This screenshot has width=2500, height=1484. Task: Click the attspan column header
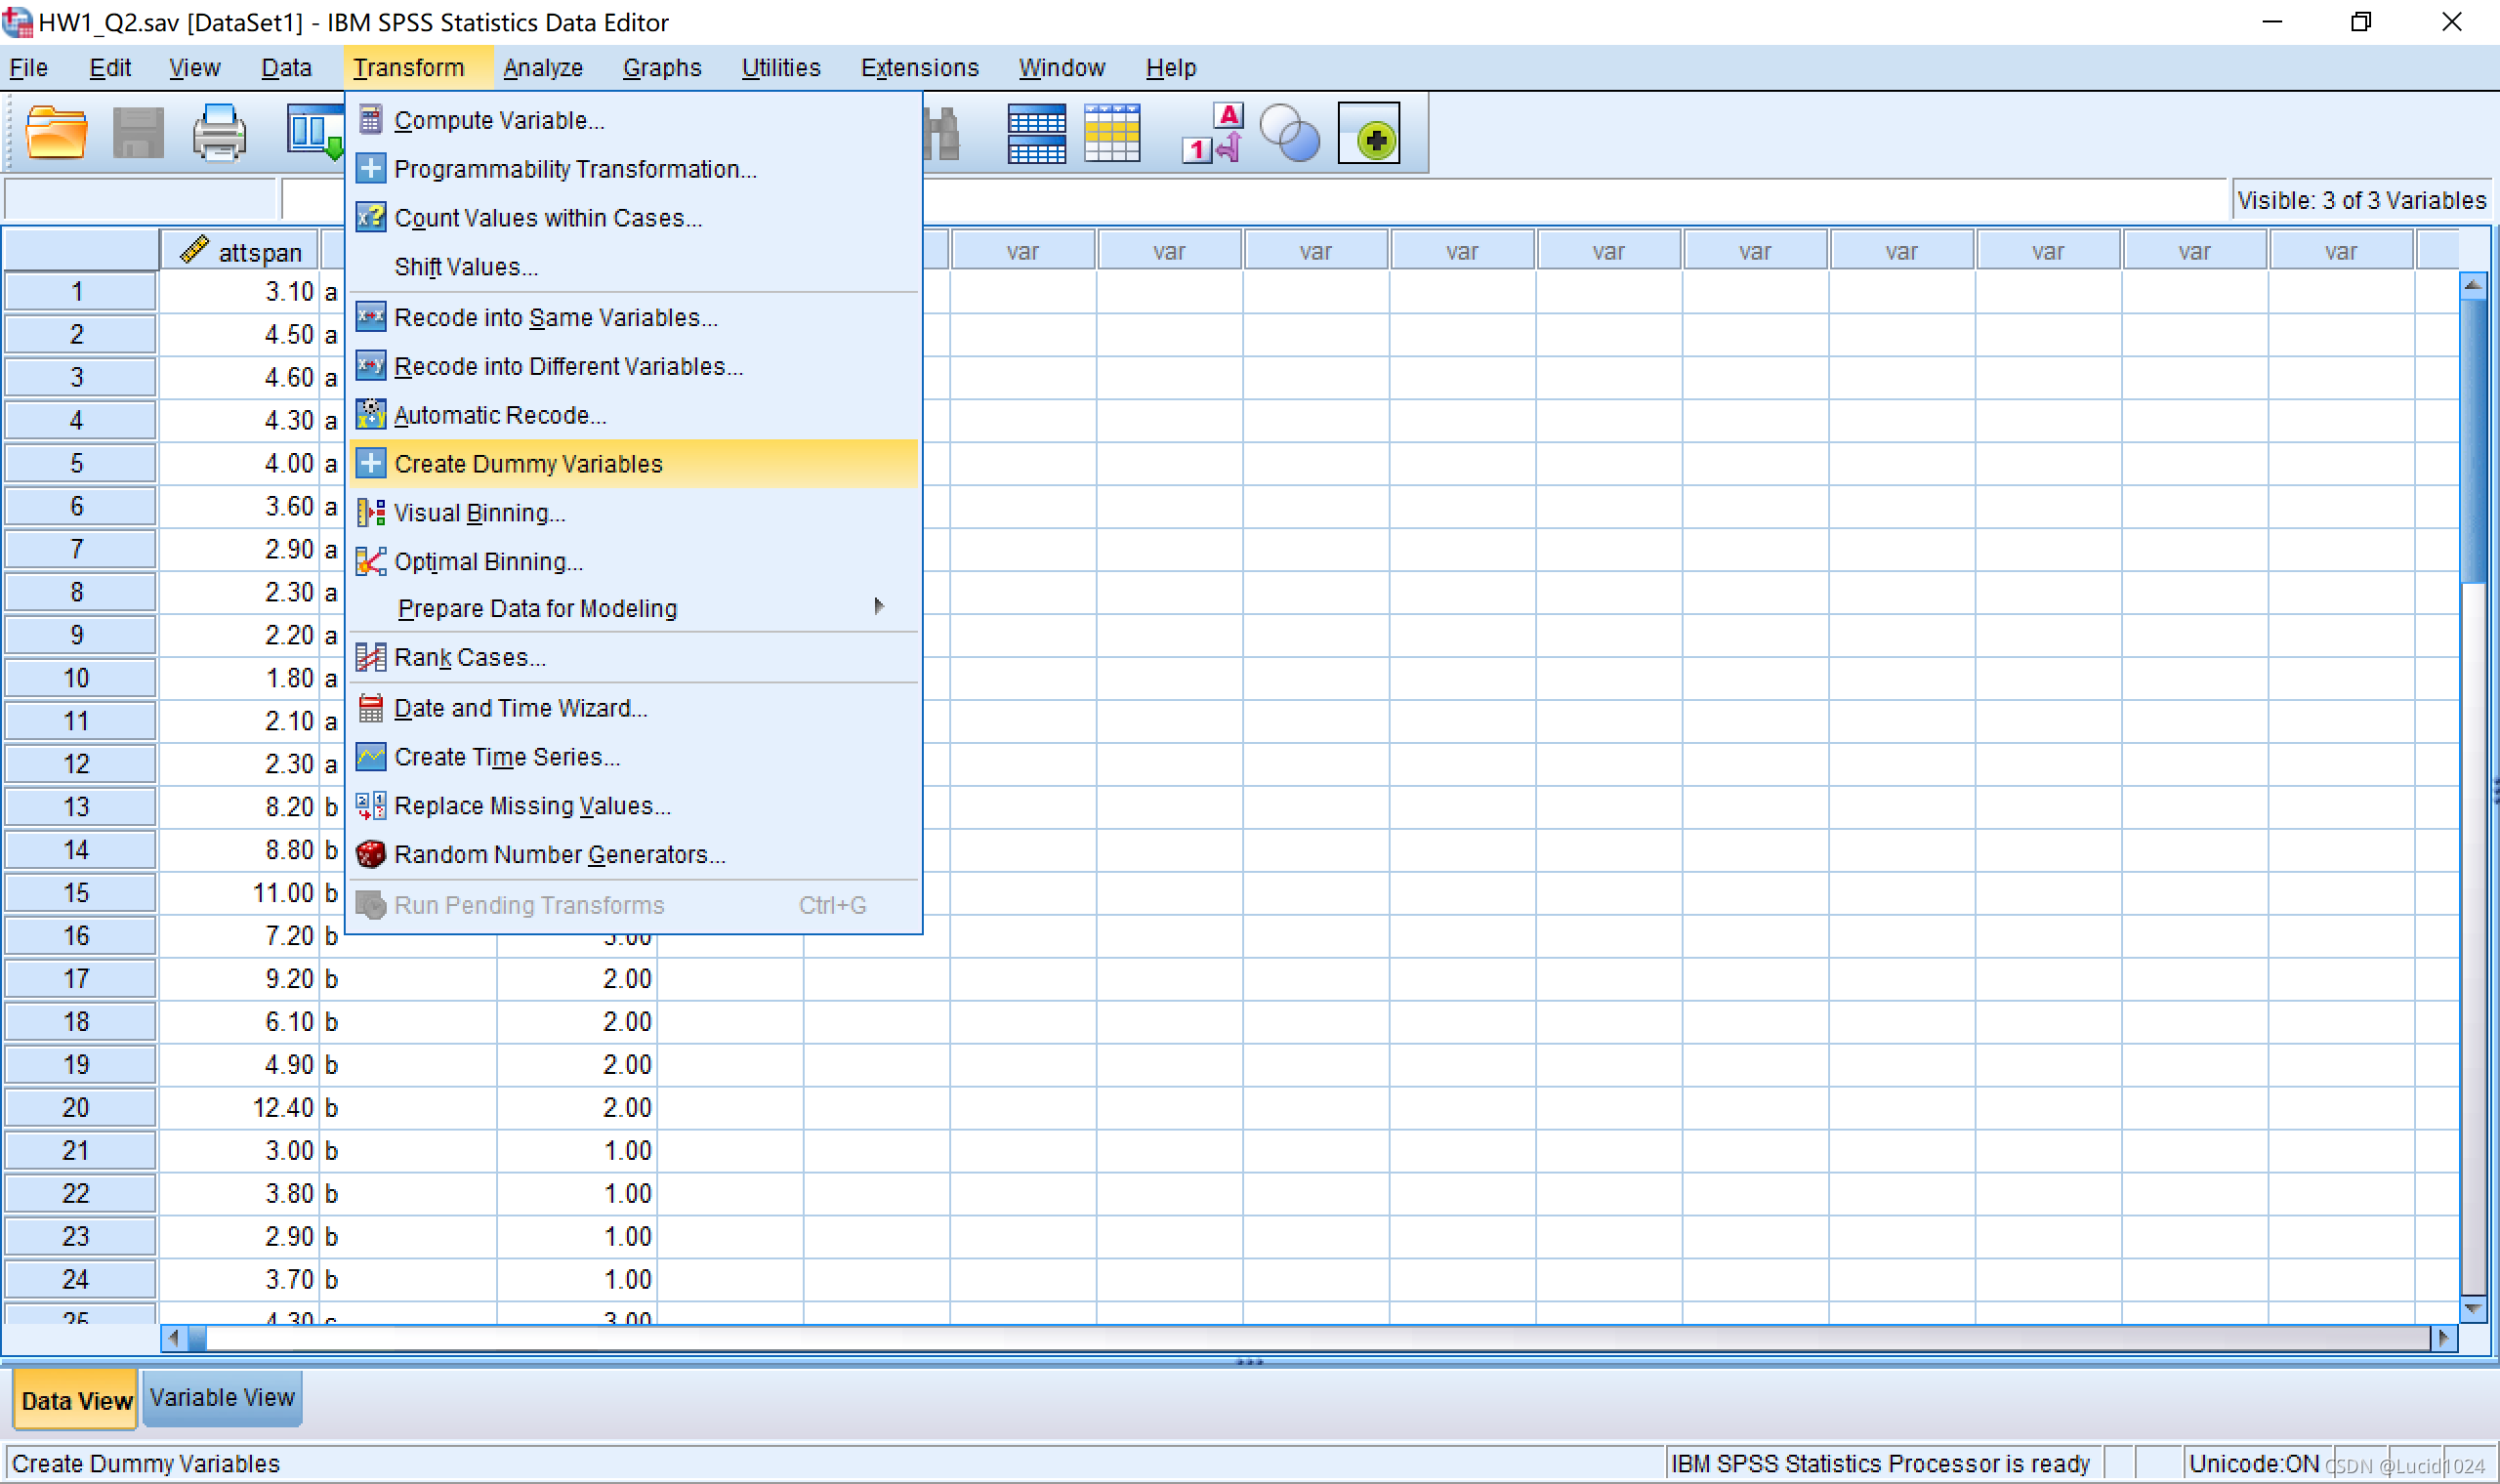240,252
